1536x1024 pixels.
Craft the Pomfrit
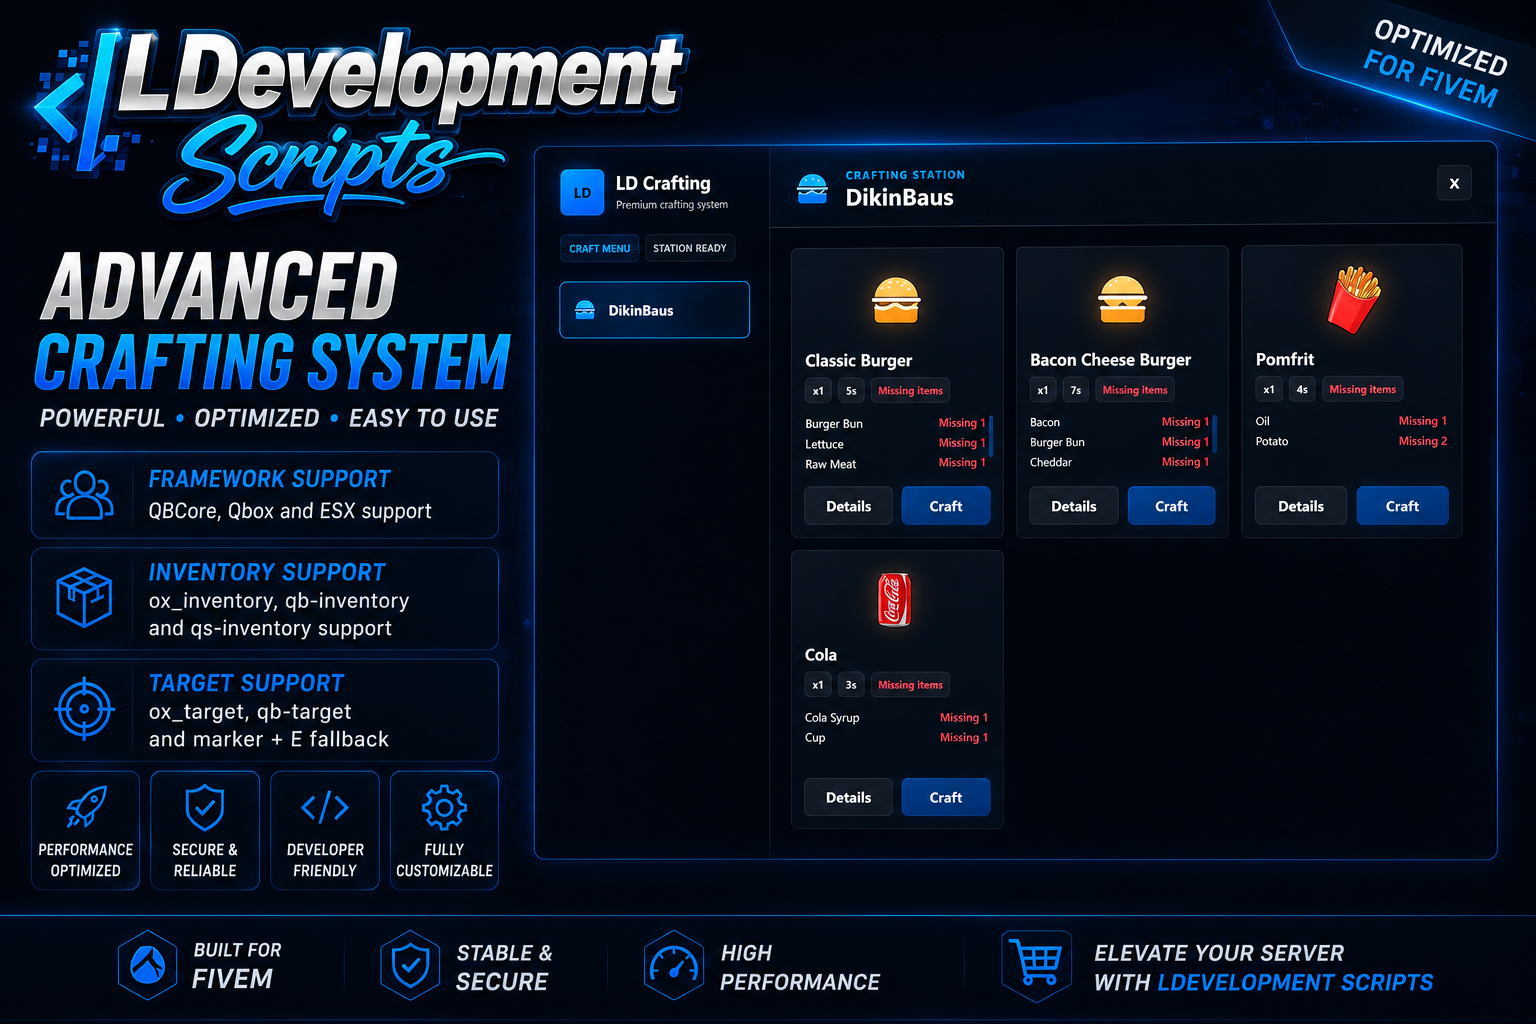1402,506
